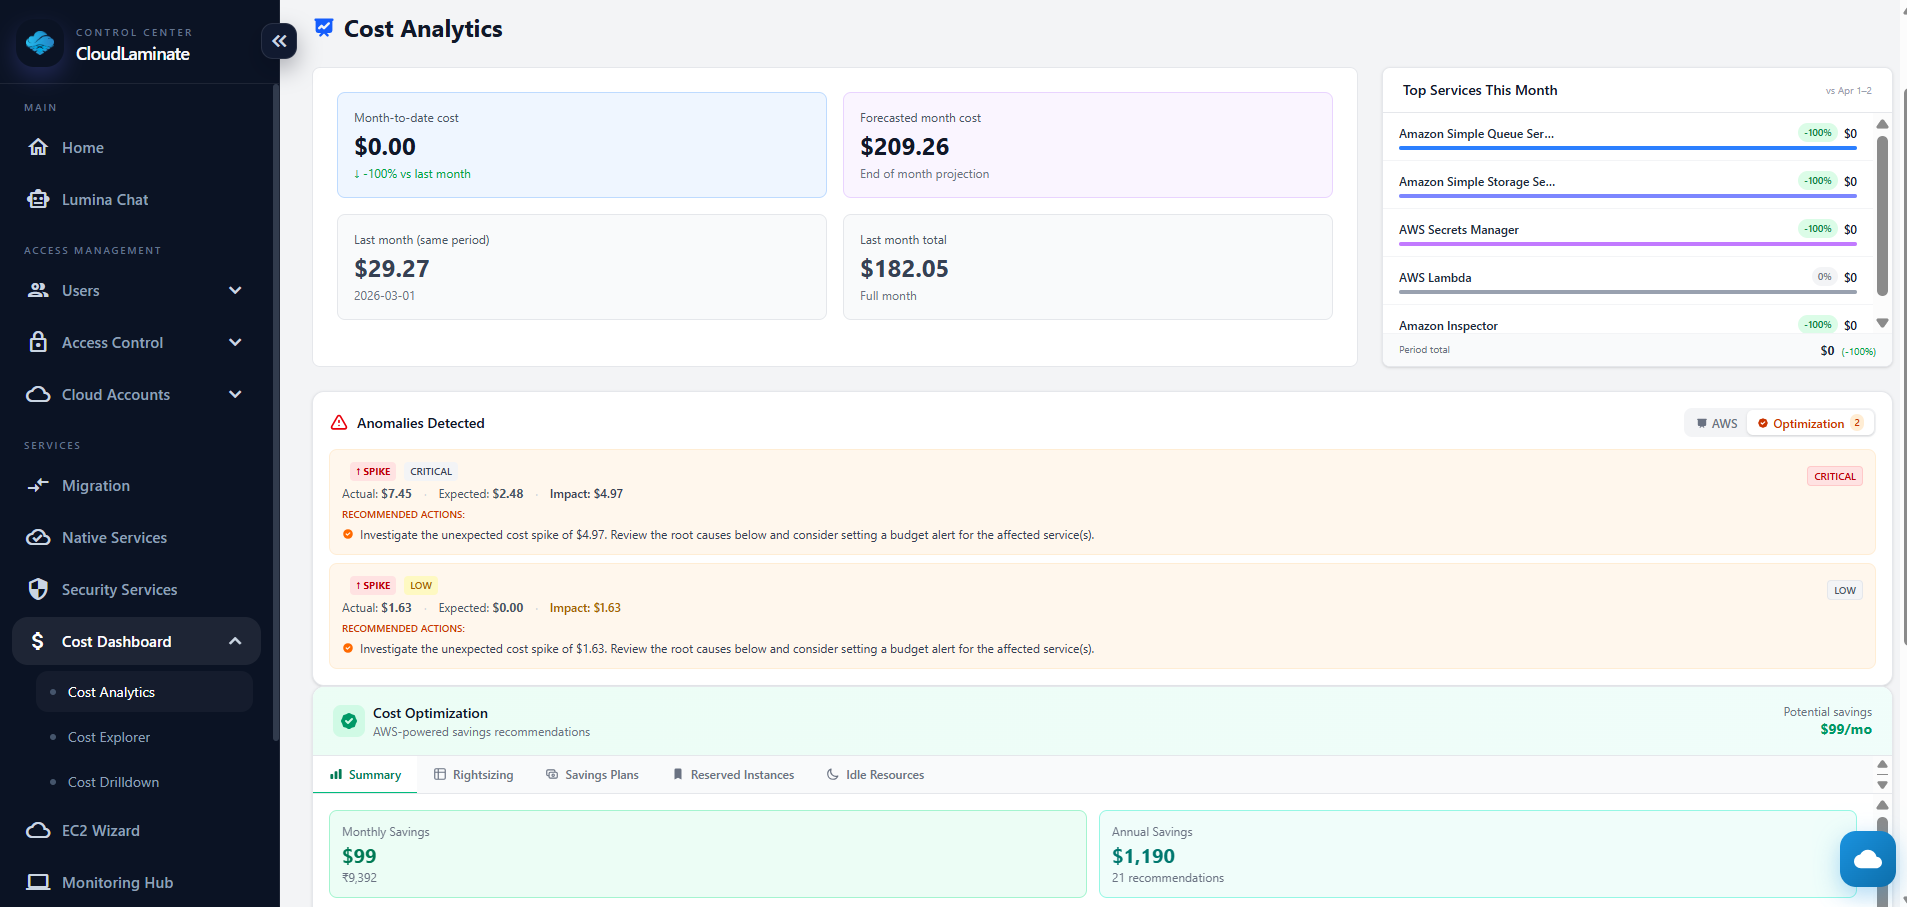
Task: Switch to the AWS anomalies filter
Action: click(1714, 423)
